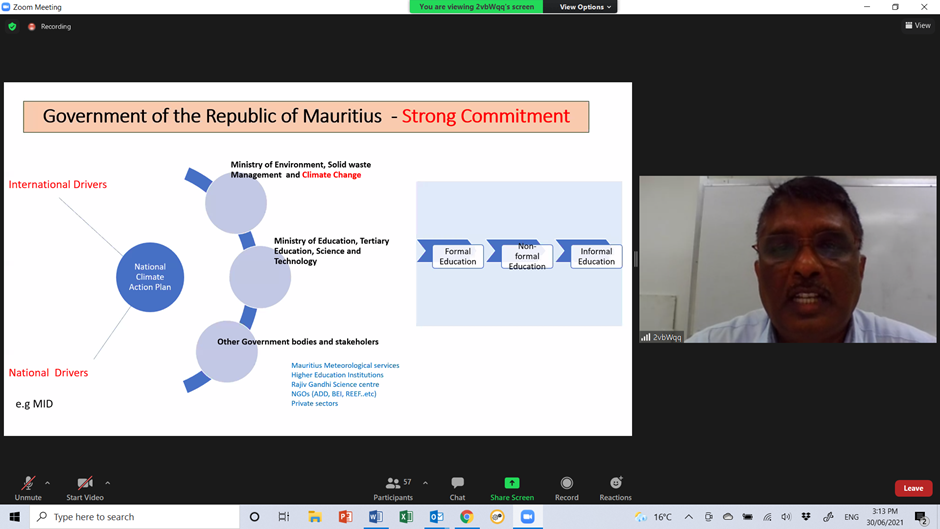Open PowerPoint from the taskbar

[x=345, y=517]
